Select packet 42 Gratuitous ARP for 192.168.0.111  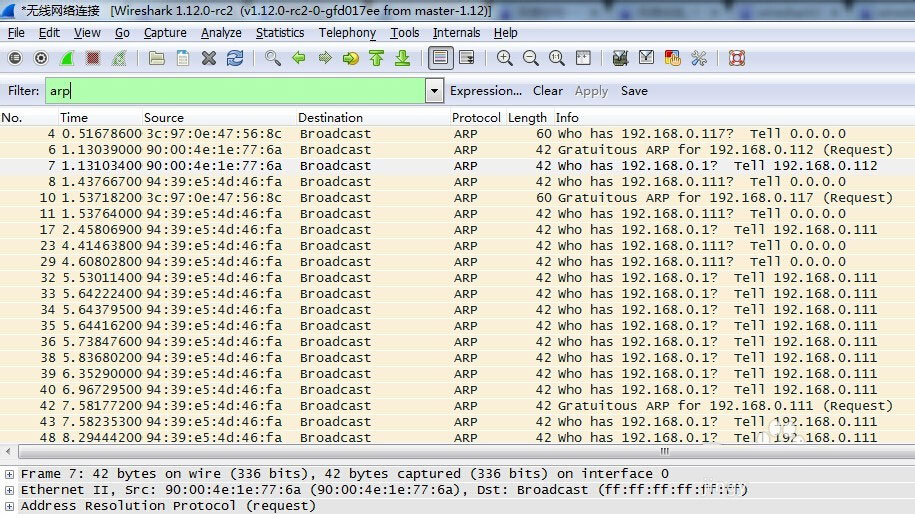click(x=458, y=405)
